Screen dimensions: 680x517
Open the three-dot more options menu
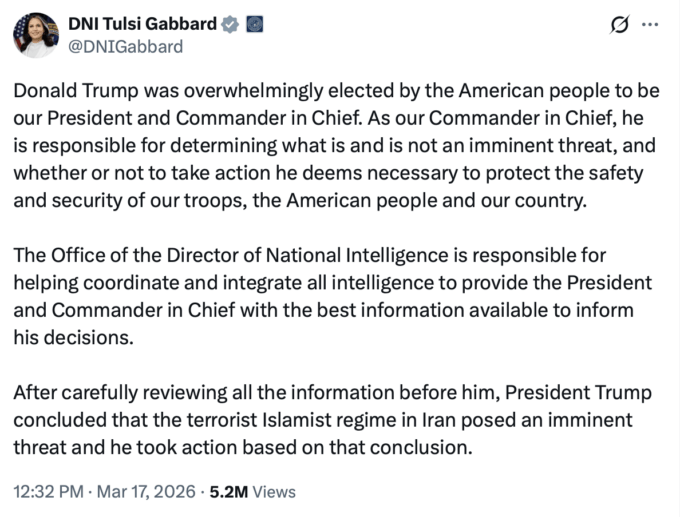(x=651, y=25)
